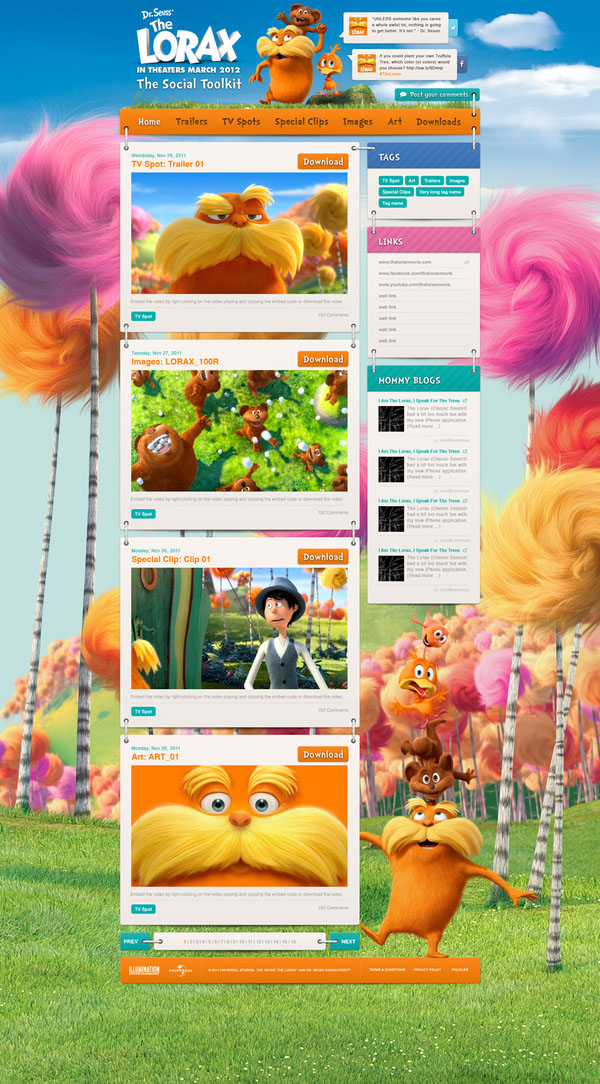Open the 152 Comments link on ART_01 post
Viewport: 600px width, 1084px height.
[333, 908]
